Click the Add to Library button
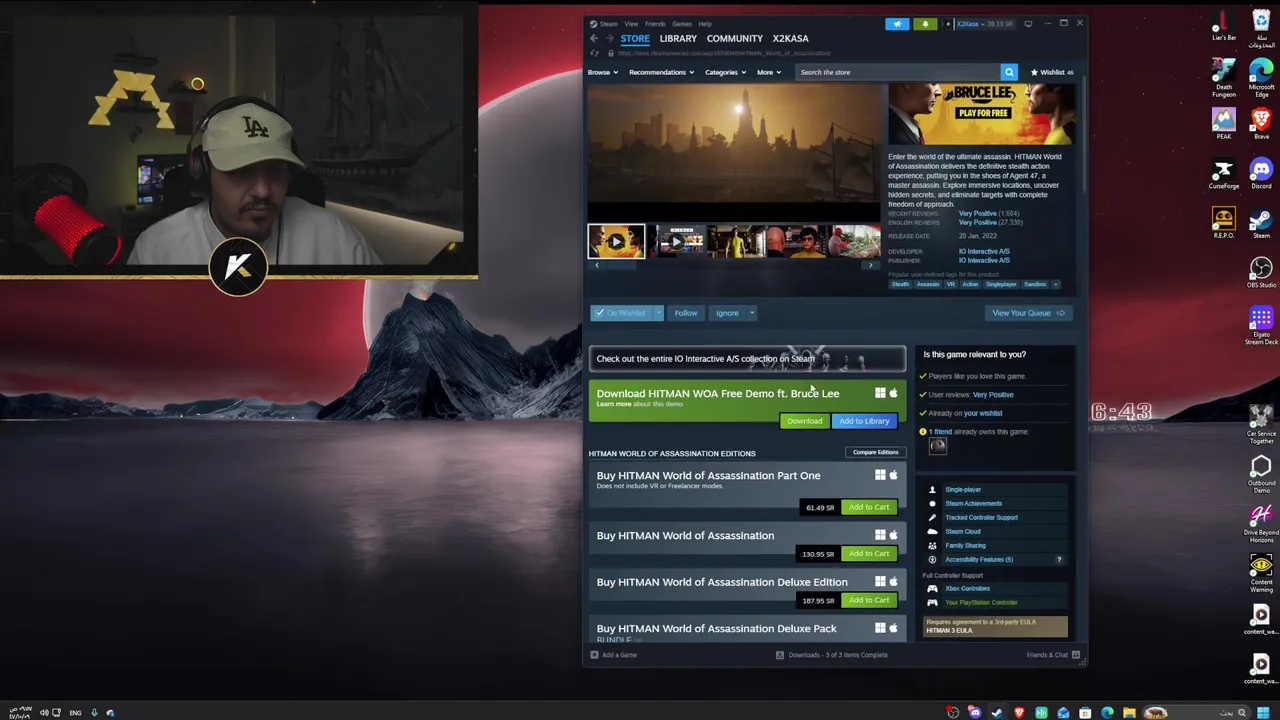 [x=864, y=421]
